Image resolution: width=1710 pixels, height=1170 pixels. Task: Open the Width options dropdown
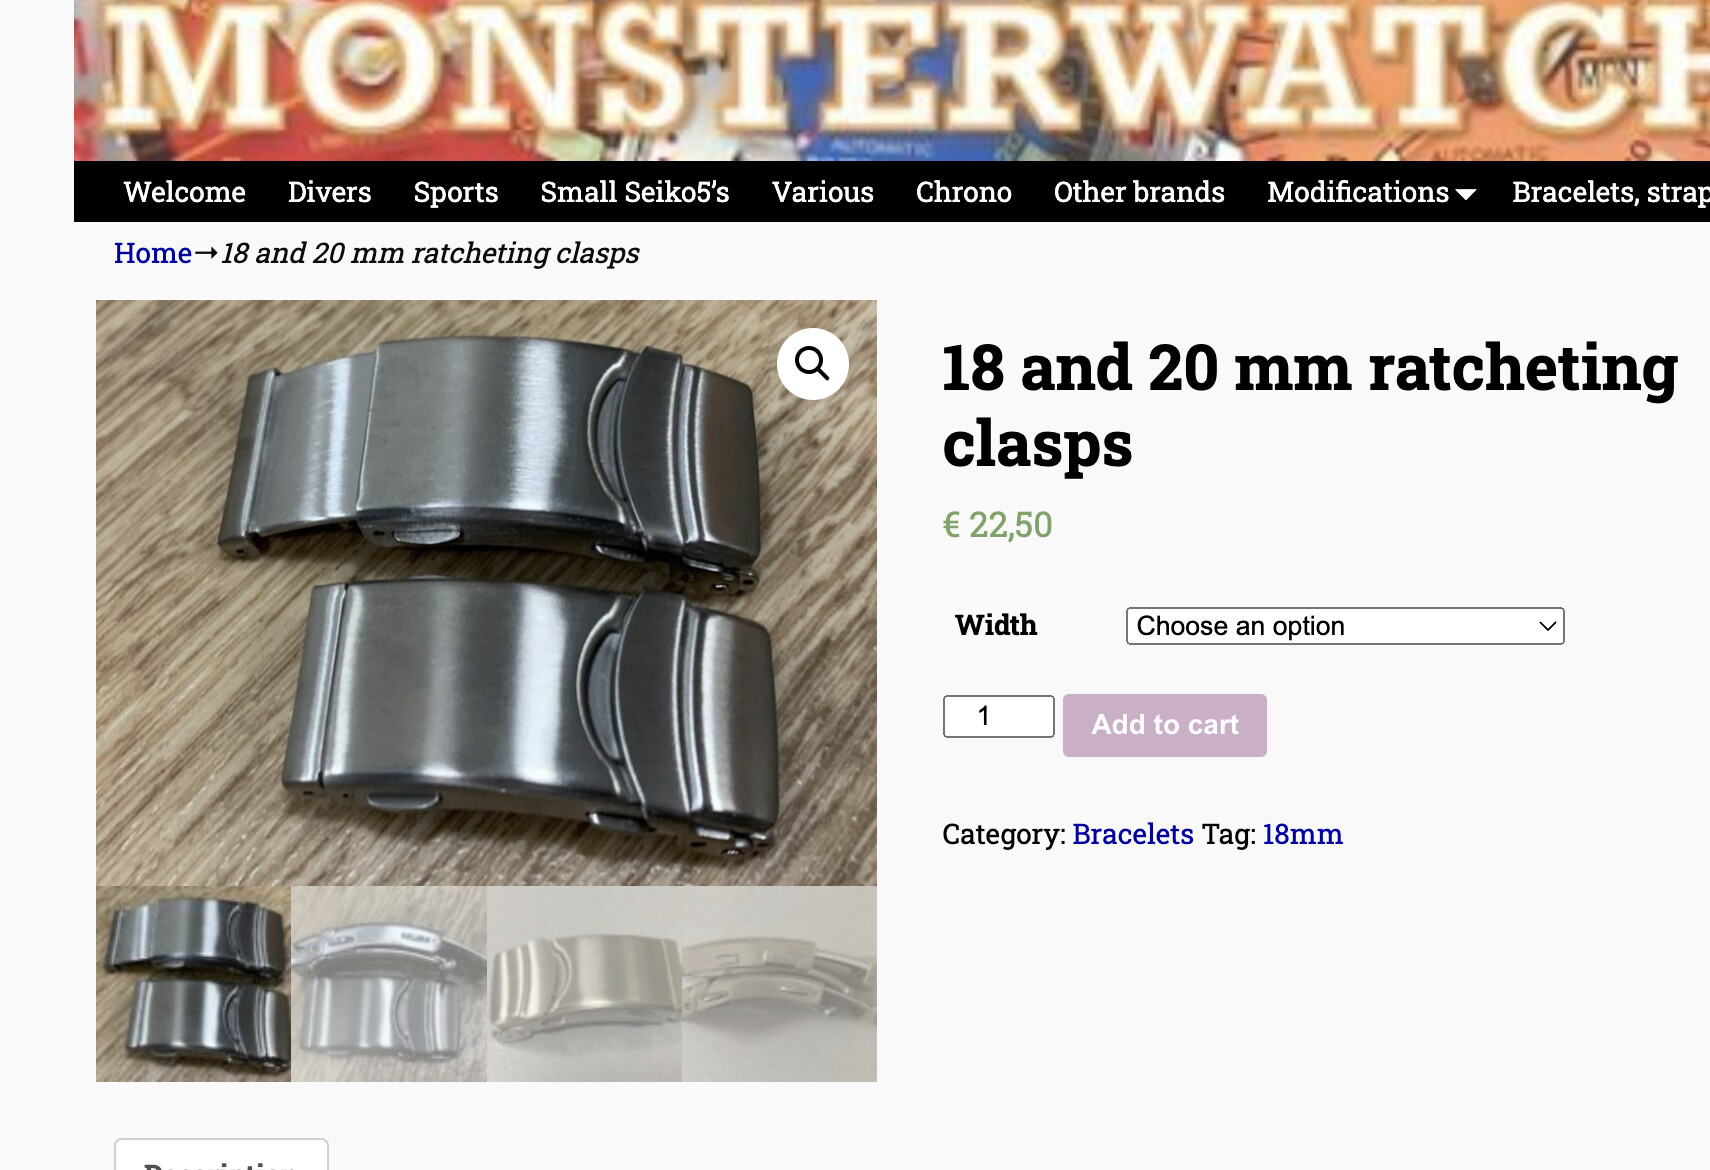(x=1345, y=626)
